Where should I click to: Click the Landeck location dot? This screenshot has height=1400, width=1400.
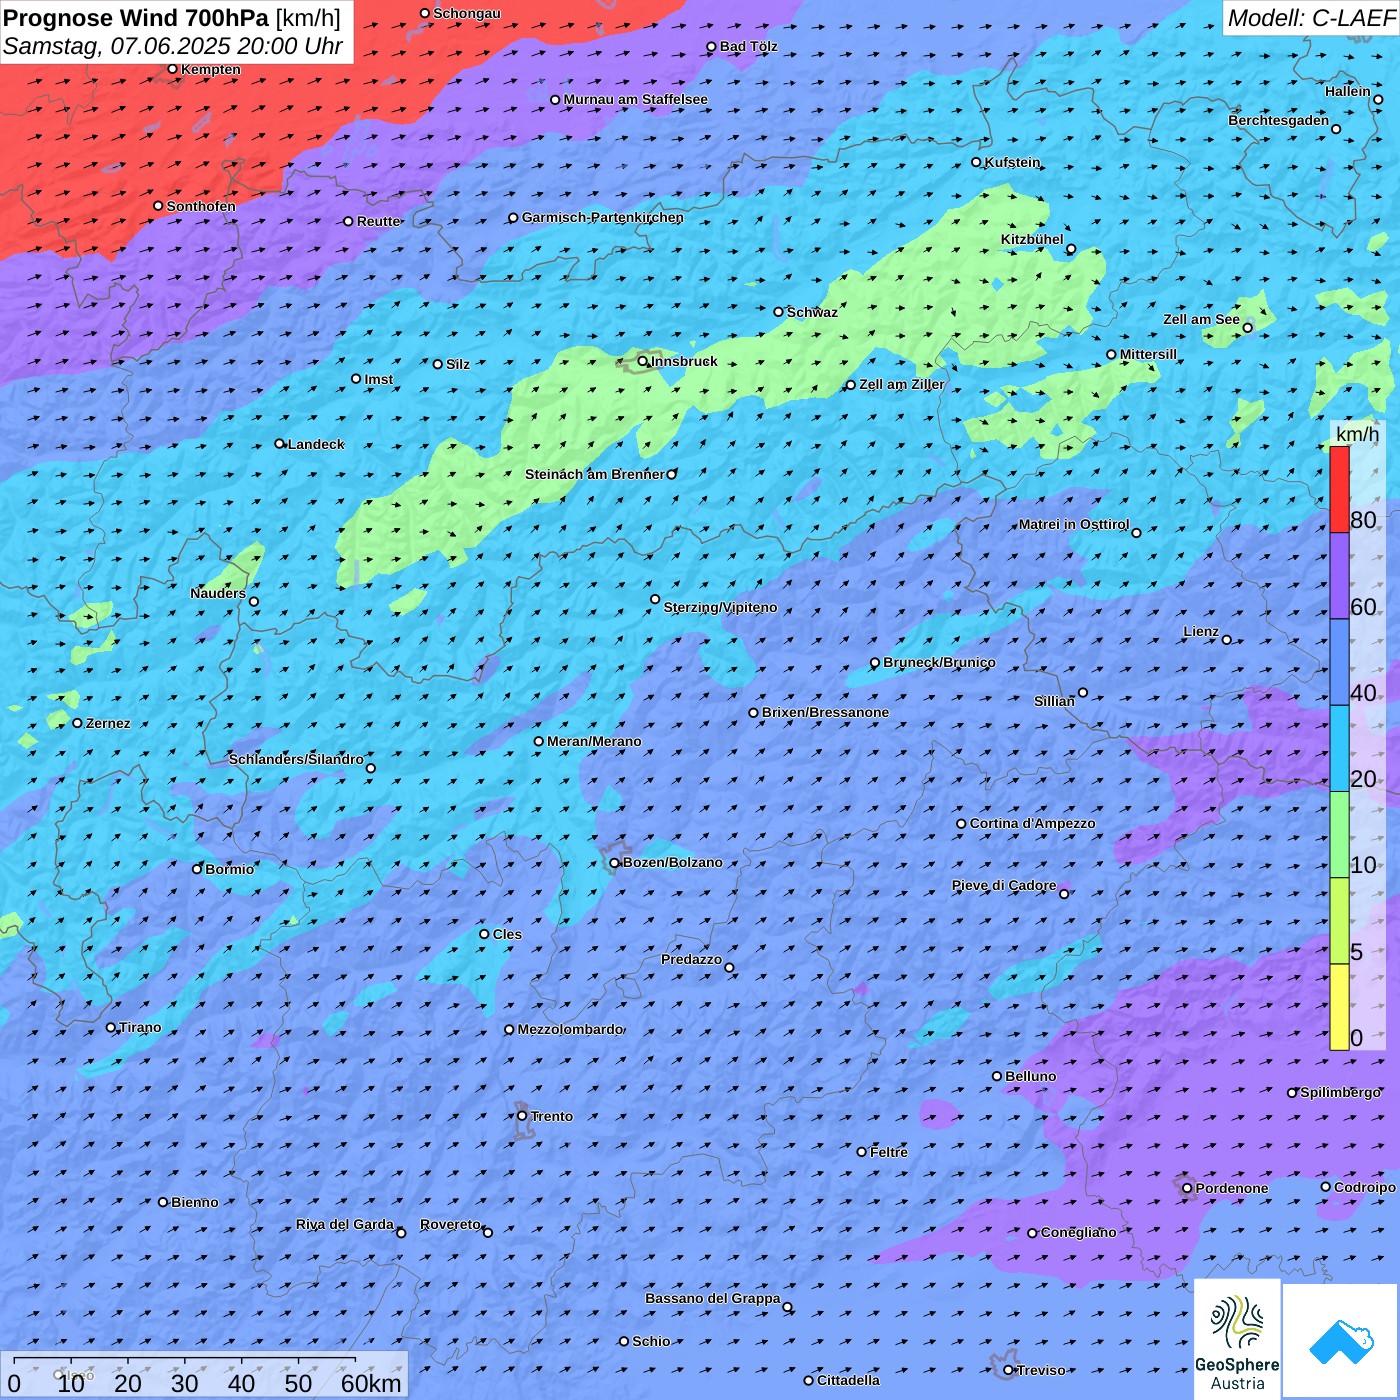[x=279, y=444]
